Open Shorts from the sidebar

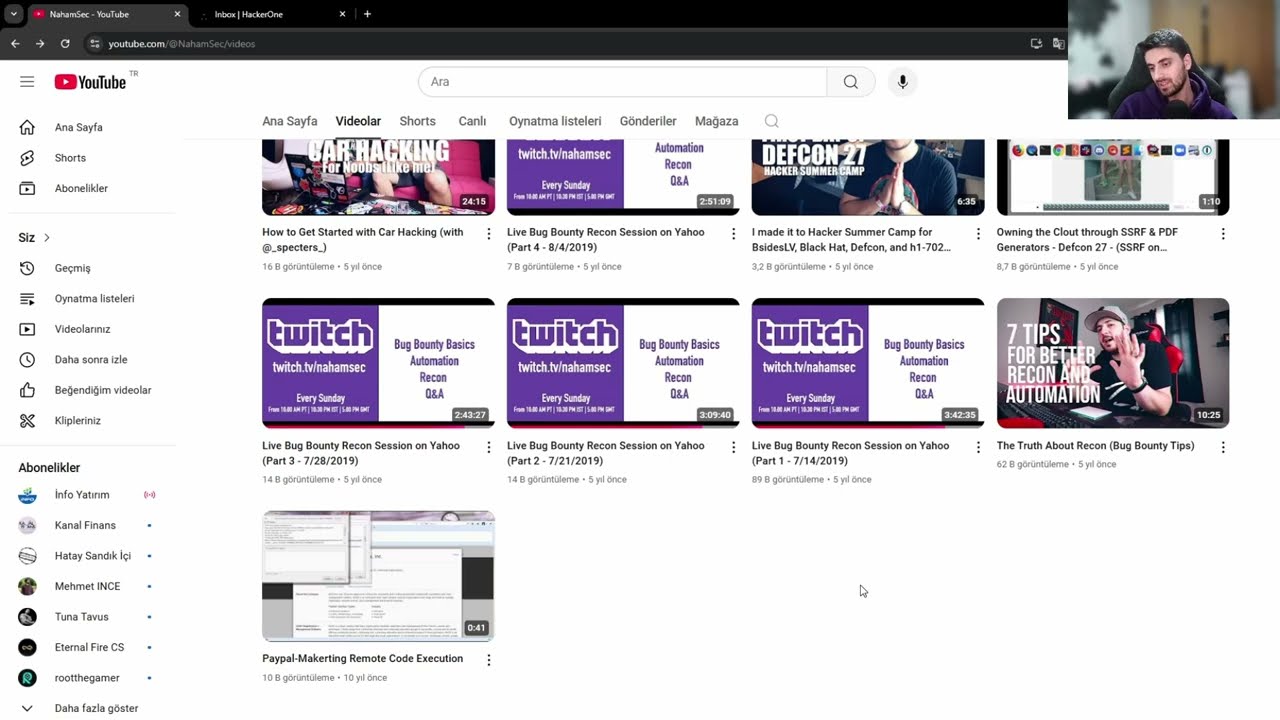coord(69,158)
